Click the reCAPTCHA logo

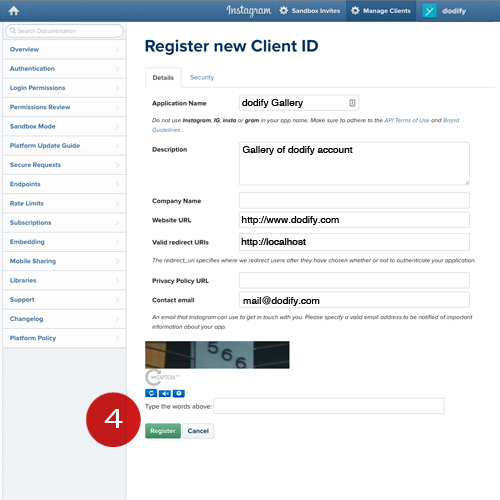[x=162, y=377]
